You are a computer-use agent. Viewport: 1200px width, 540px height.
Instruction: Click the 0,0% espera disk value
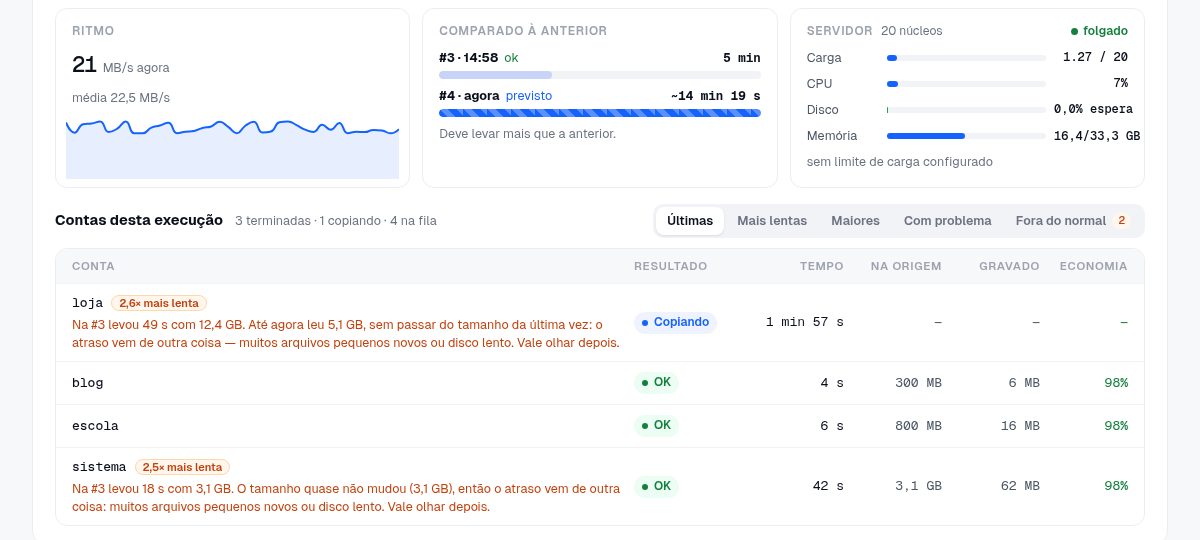tap(1093, 110)
